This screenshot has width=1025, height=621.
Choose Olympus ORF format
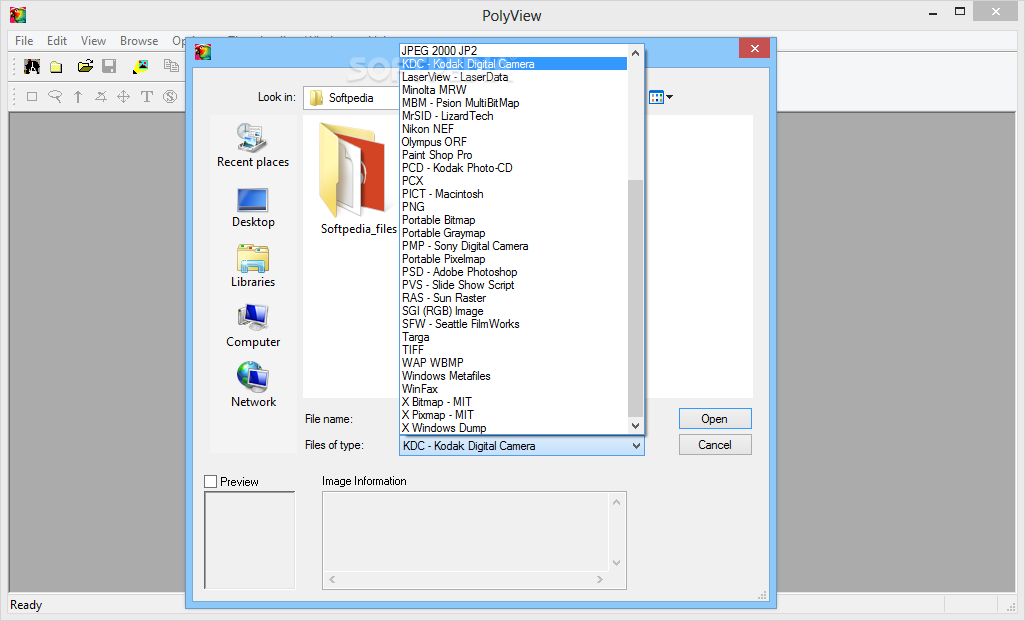(x=513, y=142)
